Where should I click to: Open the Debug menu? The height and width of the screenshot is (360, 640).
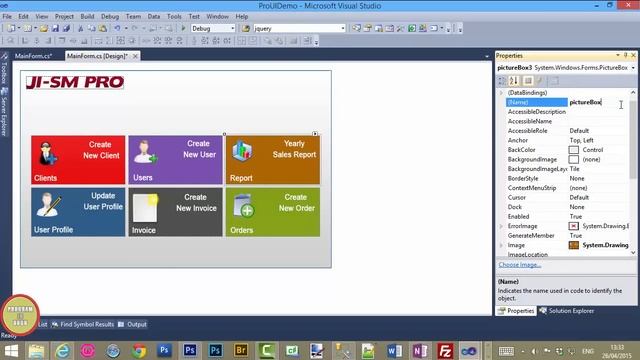pos(110,16)
